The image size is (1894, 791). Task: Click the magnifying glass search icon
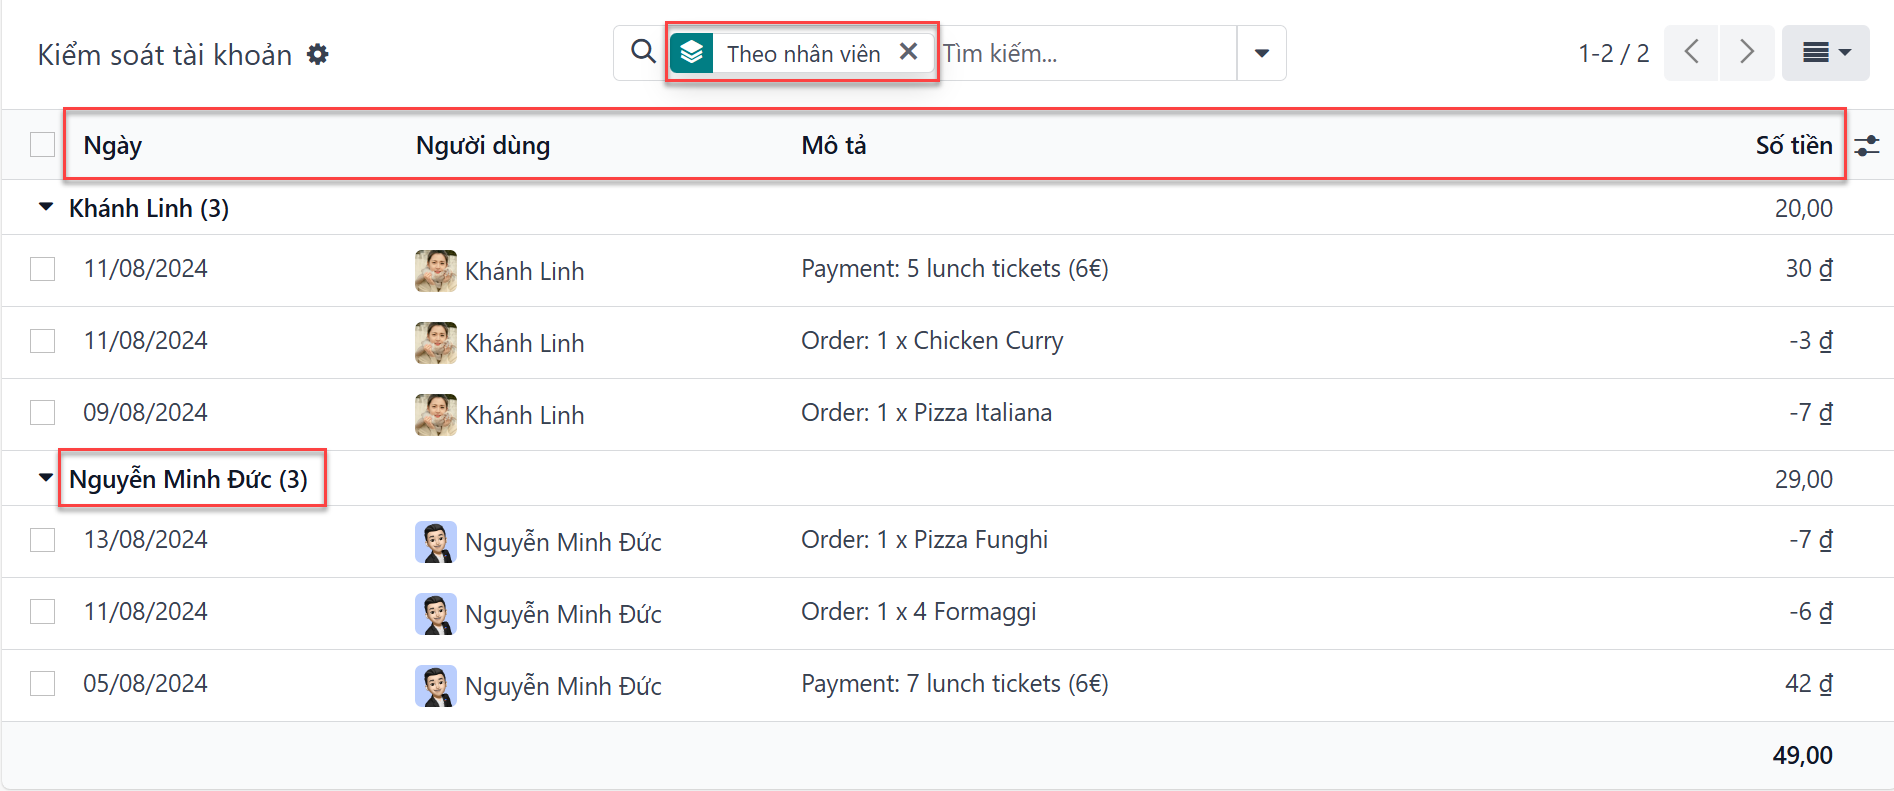[643, 52]
